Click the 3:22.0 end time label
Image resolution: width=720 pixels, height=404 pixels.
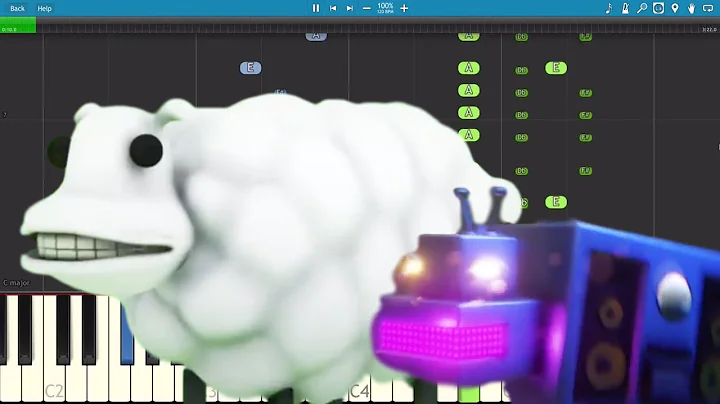709,29
